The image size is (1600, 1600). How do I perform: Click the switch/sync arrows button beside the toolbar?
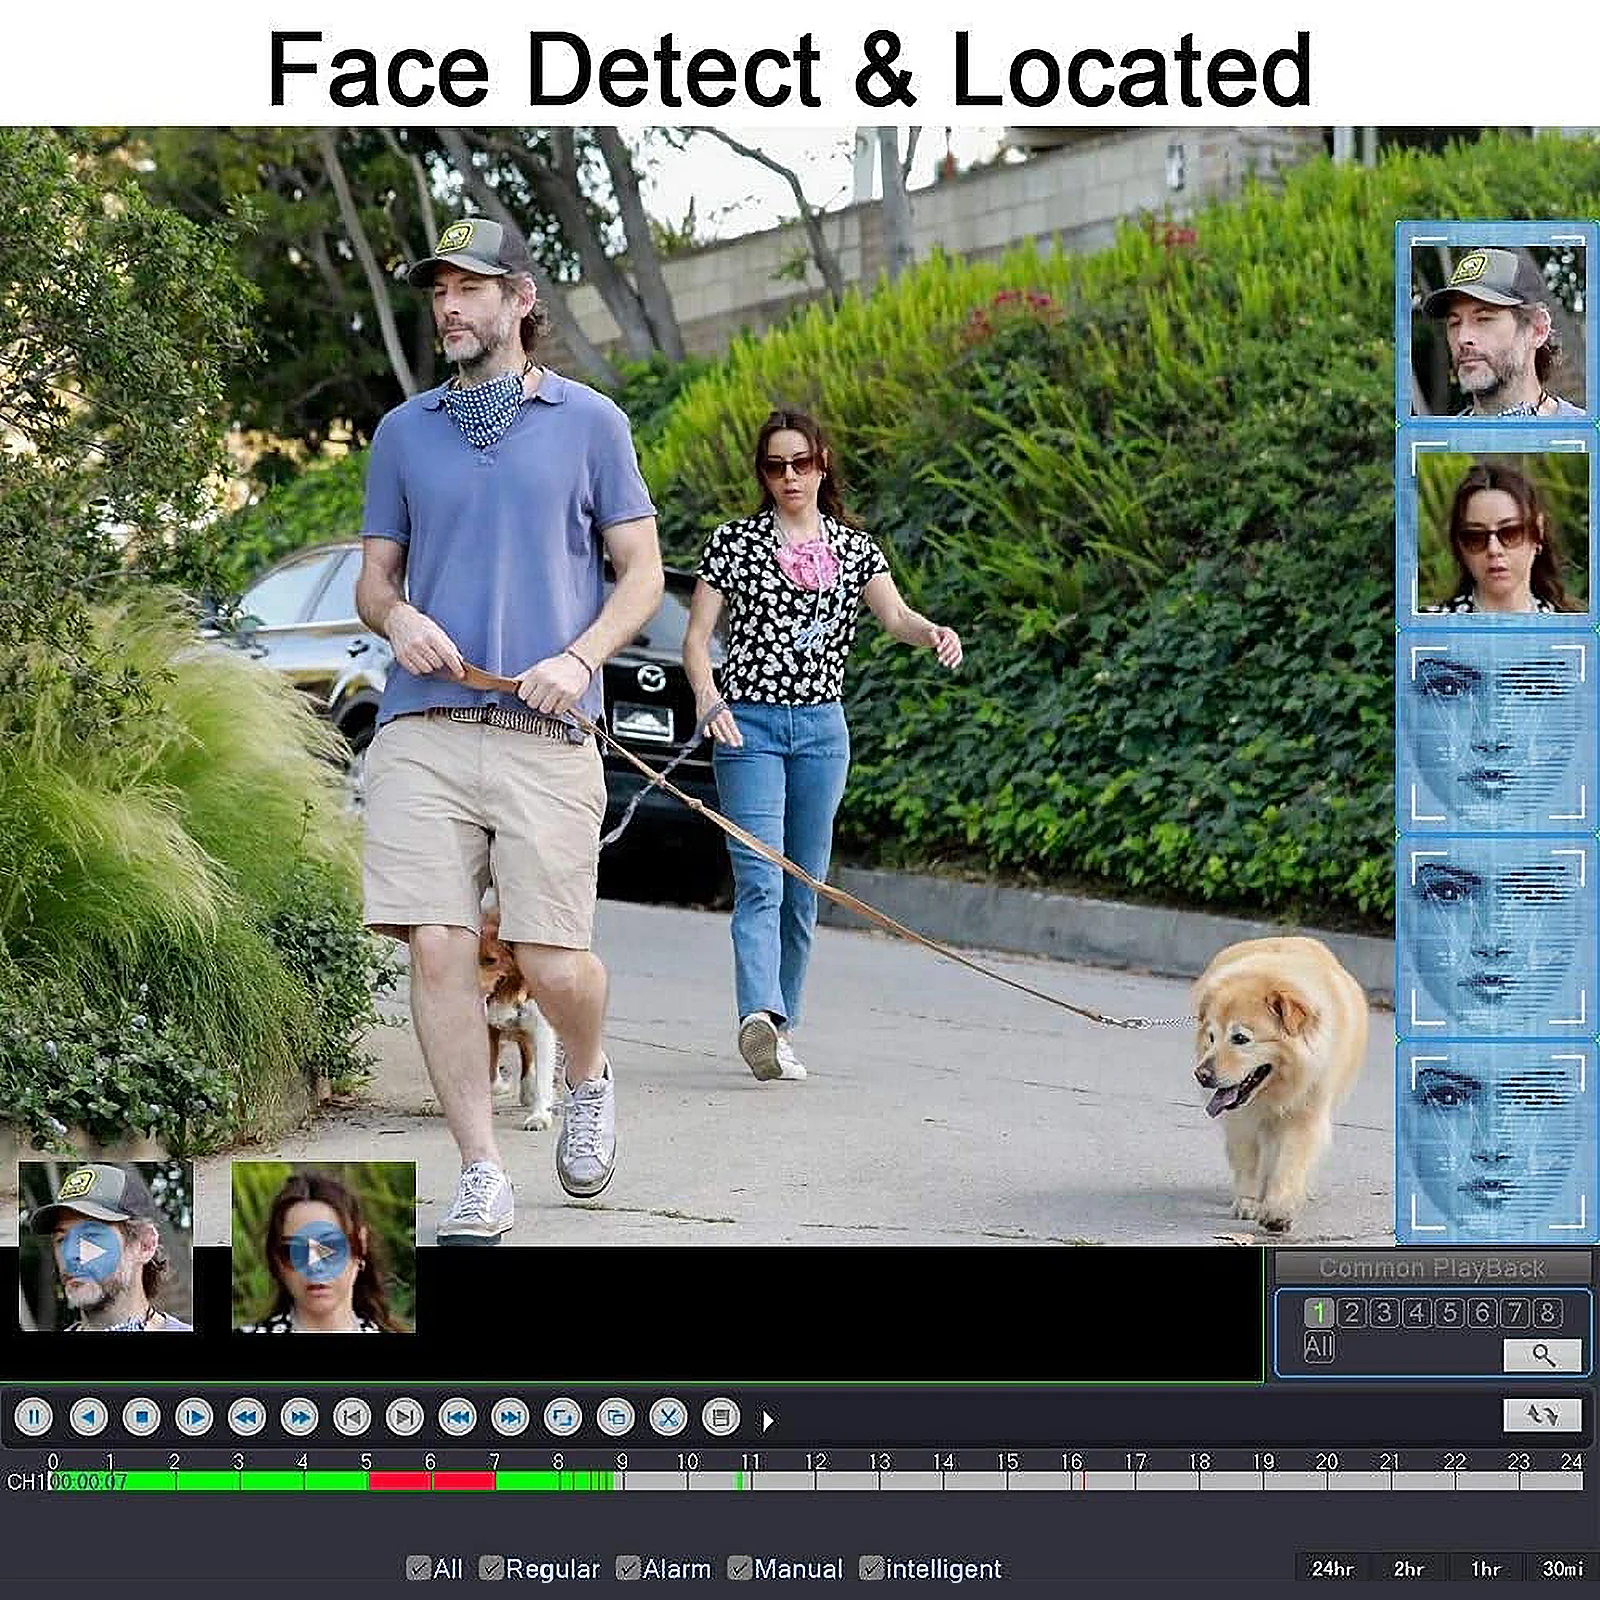coord(1542,1414)
